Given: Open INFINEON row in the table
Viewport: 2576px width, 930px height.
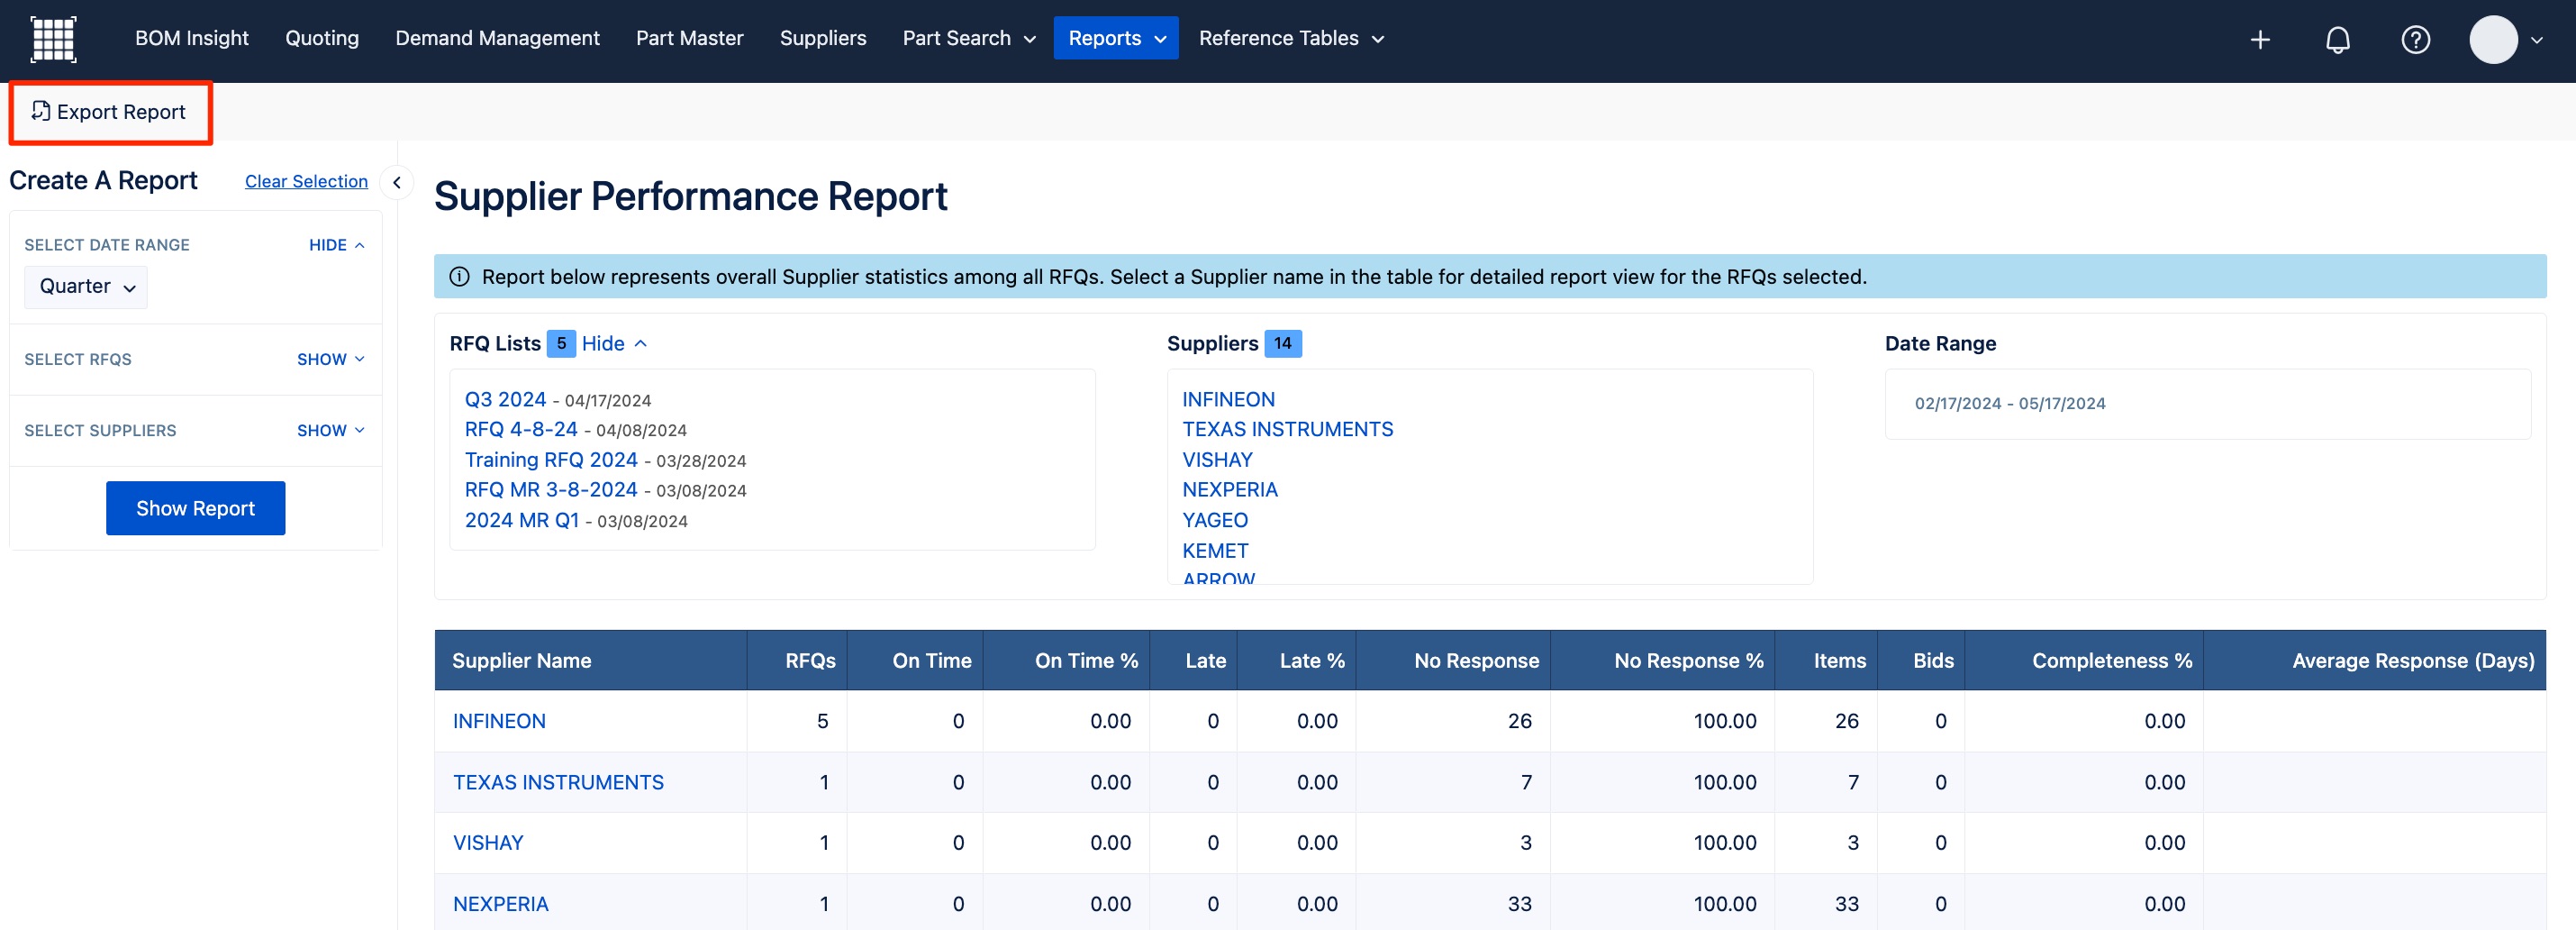Looking at the screenshot, I should [499, 721].
